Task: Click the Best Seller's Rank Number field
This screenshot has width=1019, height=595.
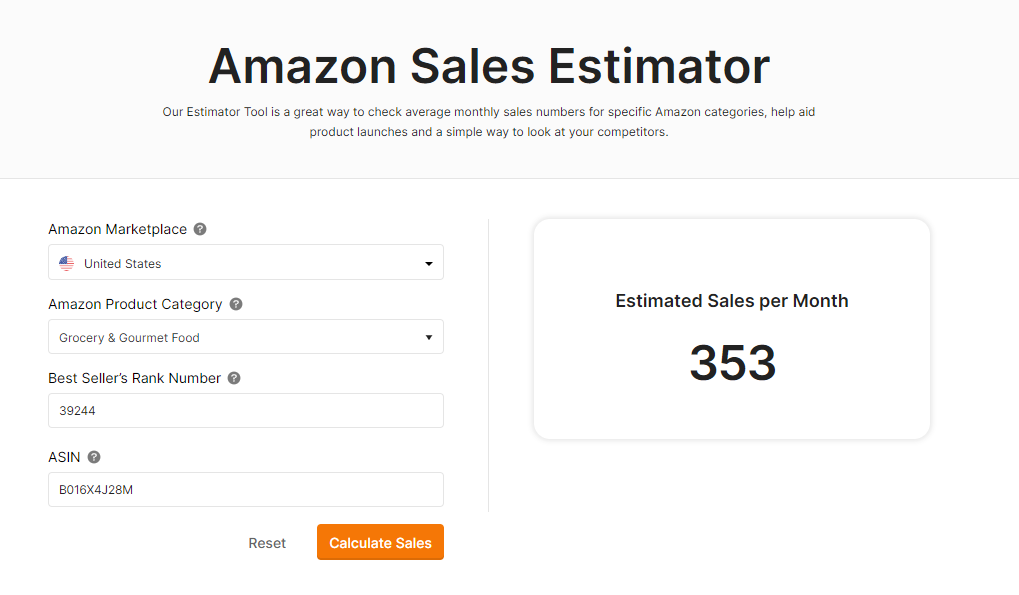Action: 246,411
